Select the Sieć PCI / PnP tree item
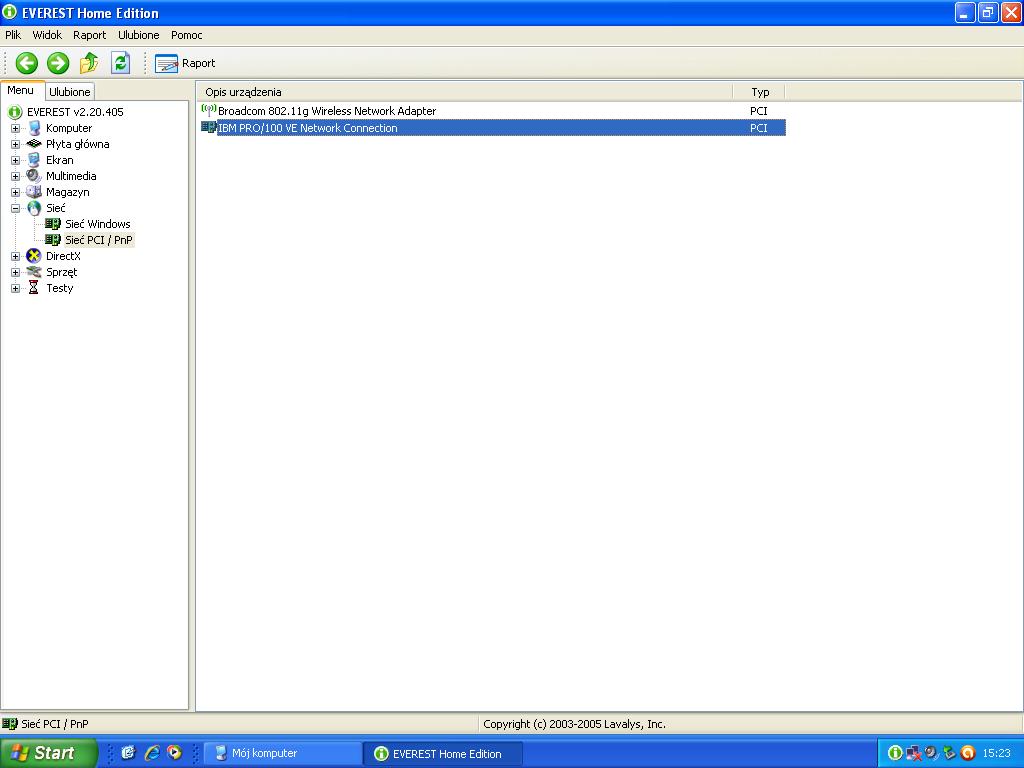Viewport: 1024px width, 768px height. (x=99, y=240)
